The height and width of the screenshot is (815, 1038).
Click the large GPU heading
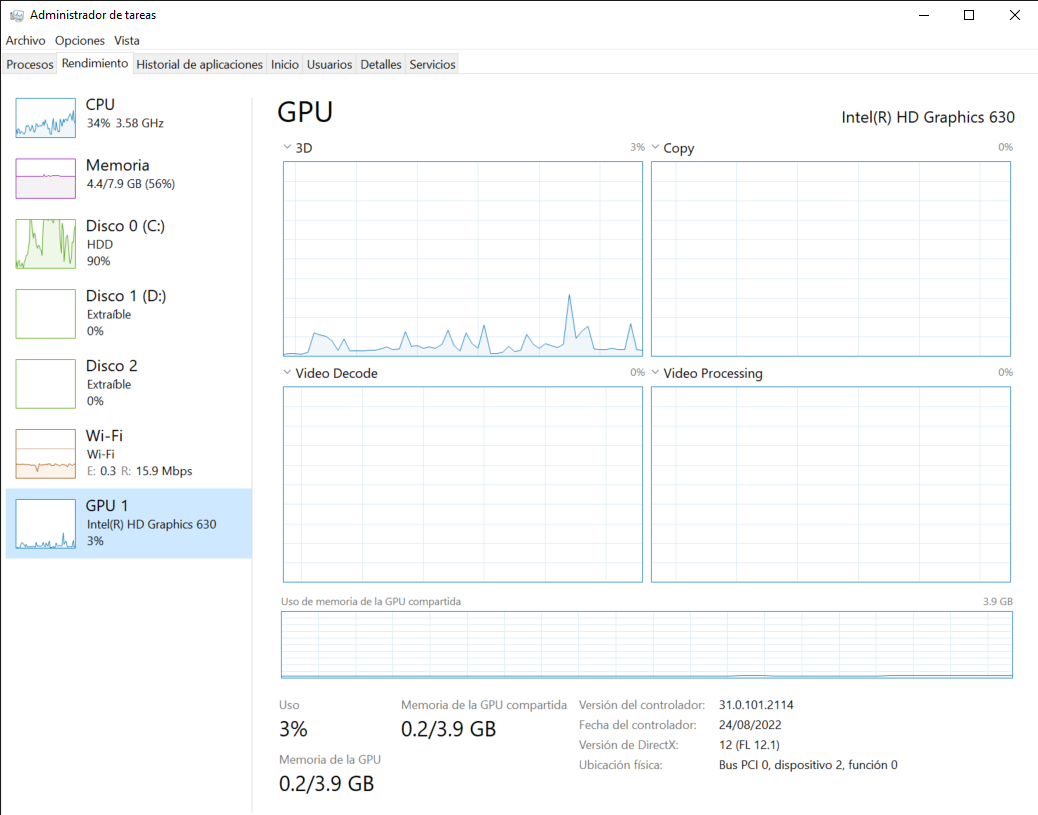[305, 112]
